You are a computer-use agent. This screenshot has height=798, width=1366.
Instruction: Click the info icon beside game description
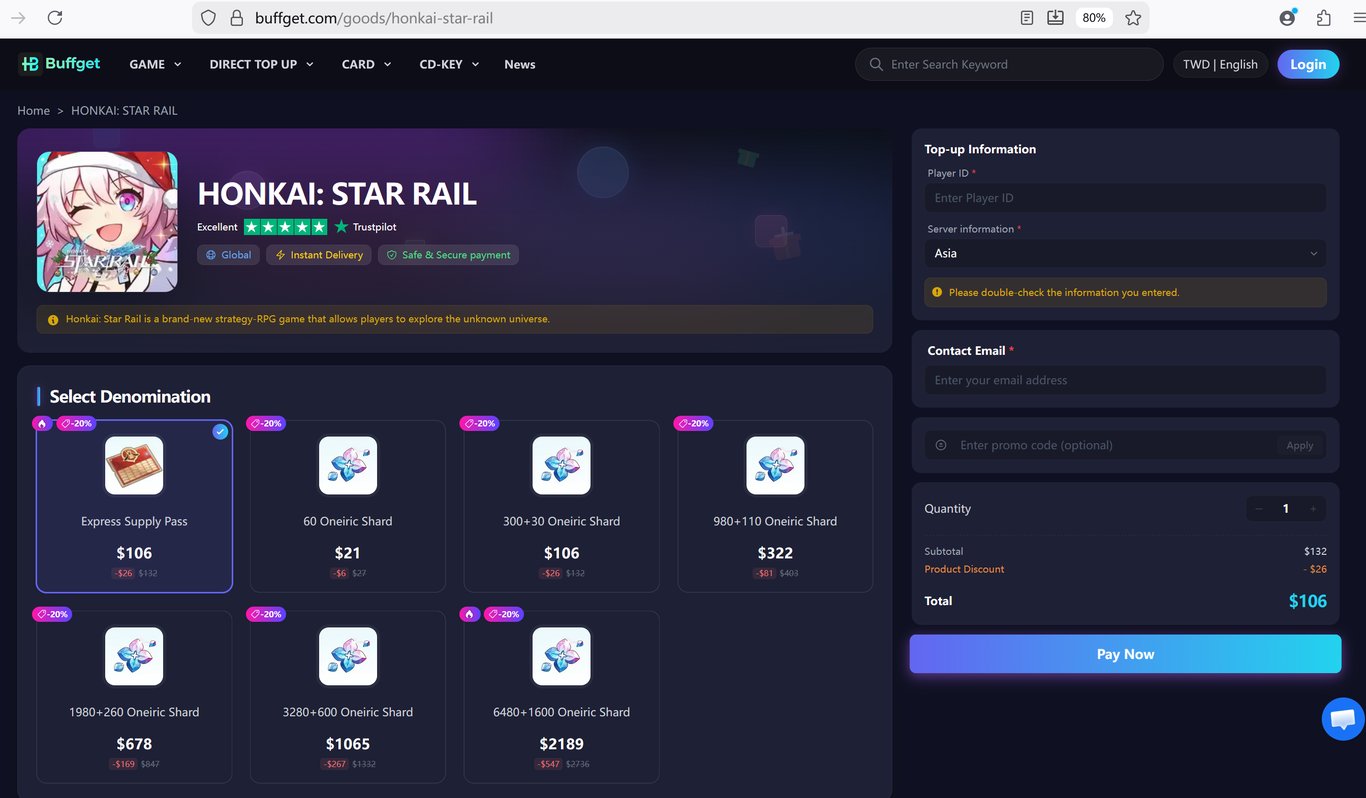click(53, 320)
